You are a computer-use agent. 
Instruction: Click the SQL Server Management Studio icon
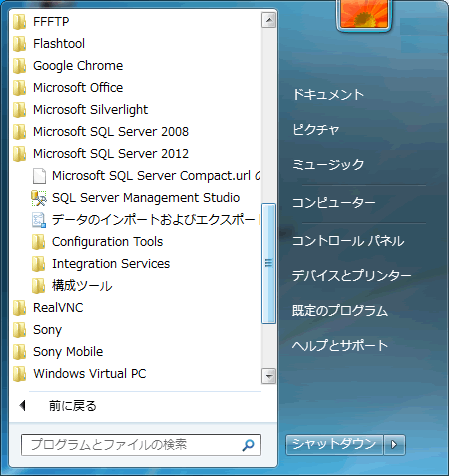[x=39, y=198]
